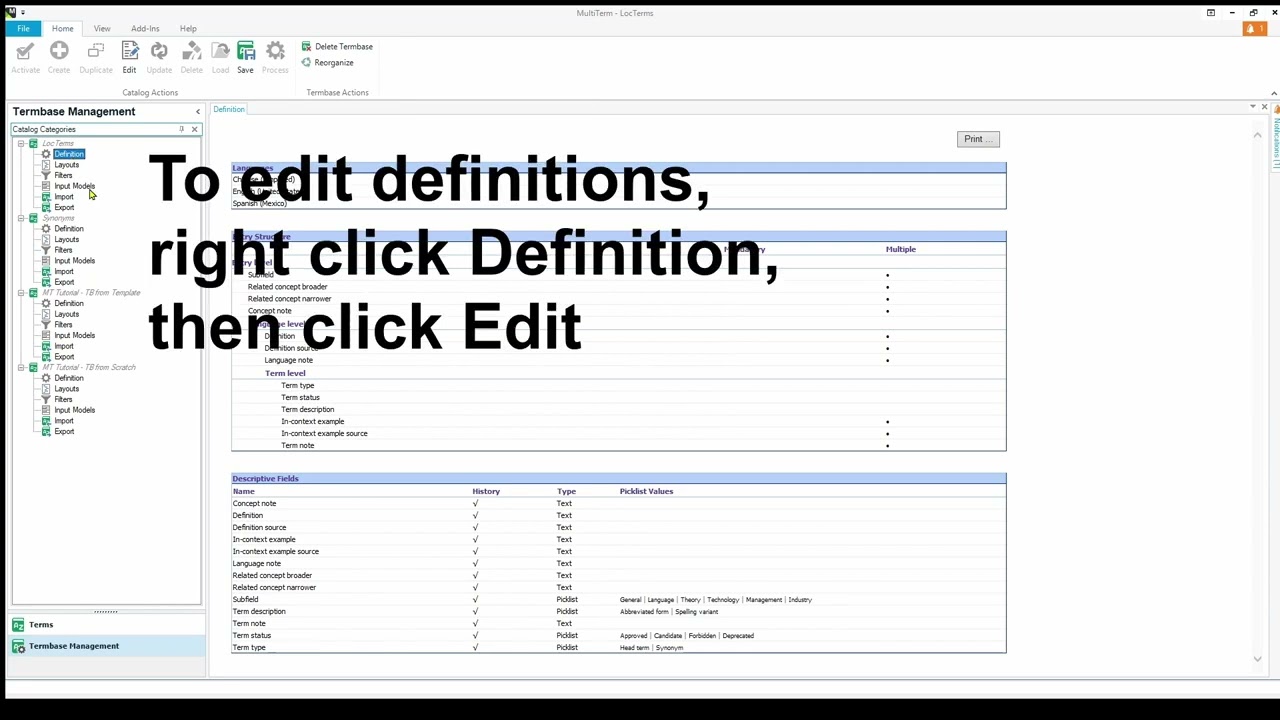This screenshot has height=720, width=1280.
Task: Collapse the Termbase Management pane arrow
Action: point(198,111)
